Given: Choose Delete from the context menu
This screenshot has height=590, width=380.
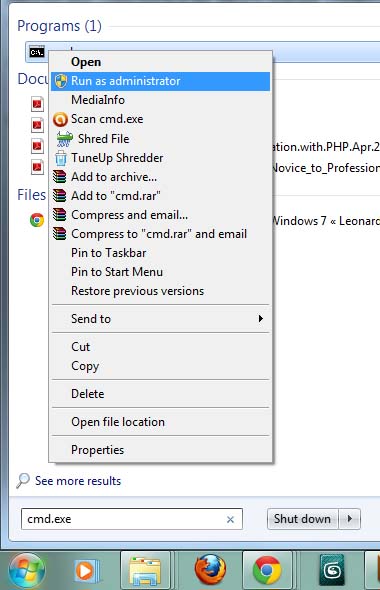Looking at the screenshot, I should [x=161, y=394].
